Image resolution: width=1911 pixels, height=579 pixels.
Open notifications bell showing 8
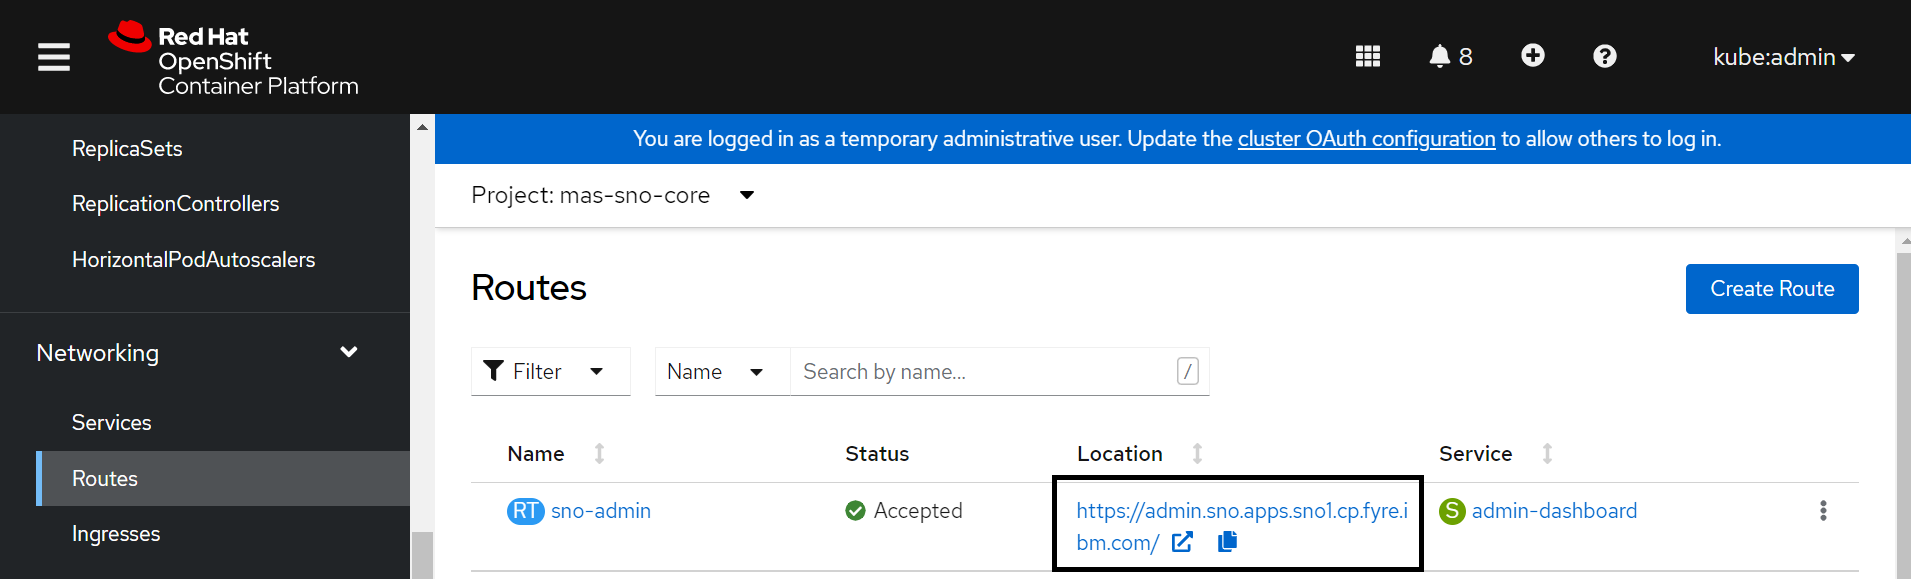pyautogui.click(x=1450, y=57)
